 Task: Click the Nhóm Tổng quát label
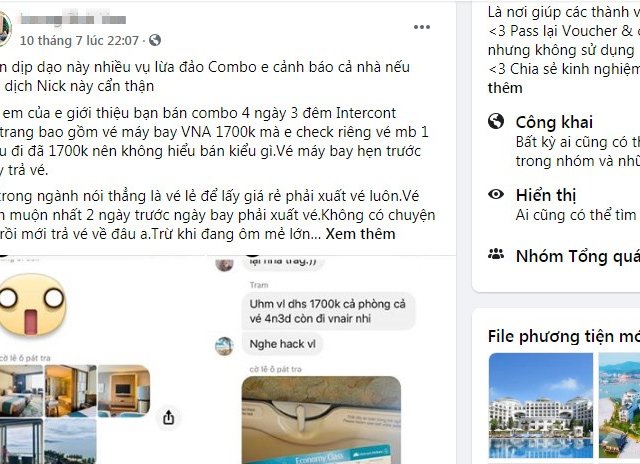(578, 256)
